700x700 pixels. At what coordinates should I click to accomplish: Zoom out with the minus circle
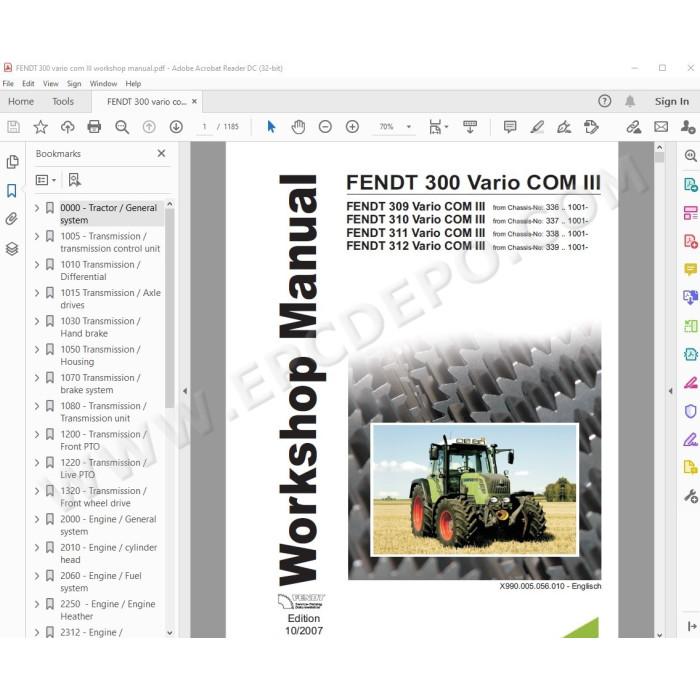point(325,127)
